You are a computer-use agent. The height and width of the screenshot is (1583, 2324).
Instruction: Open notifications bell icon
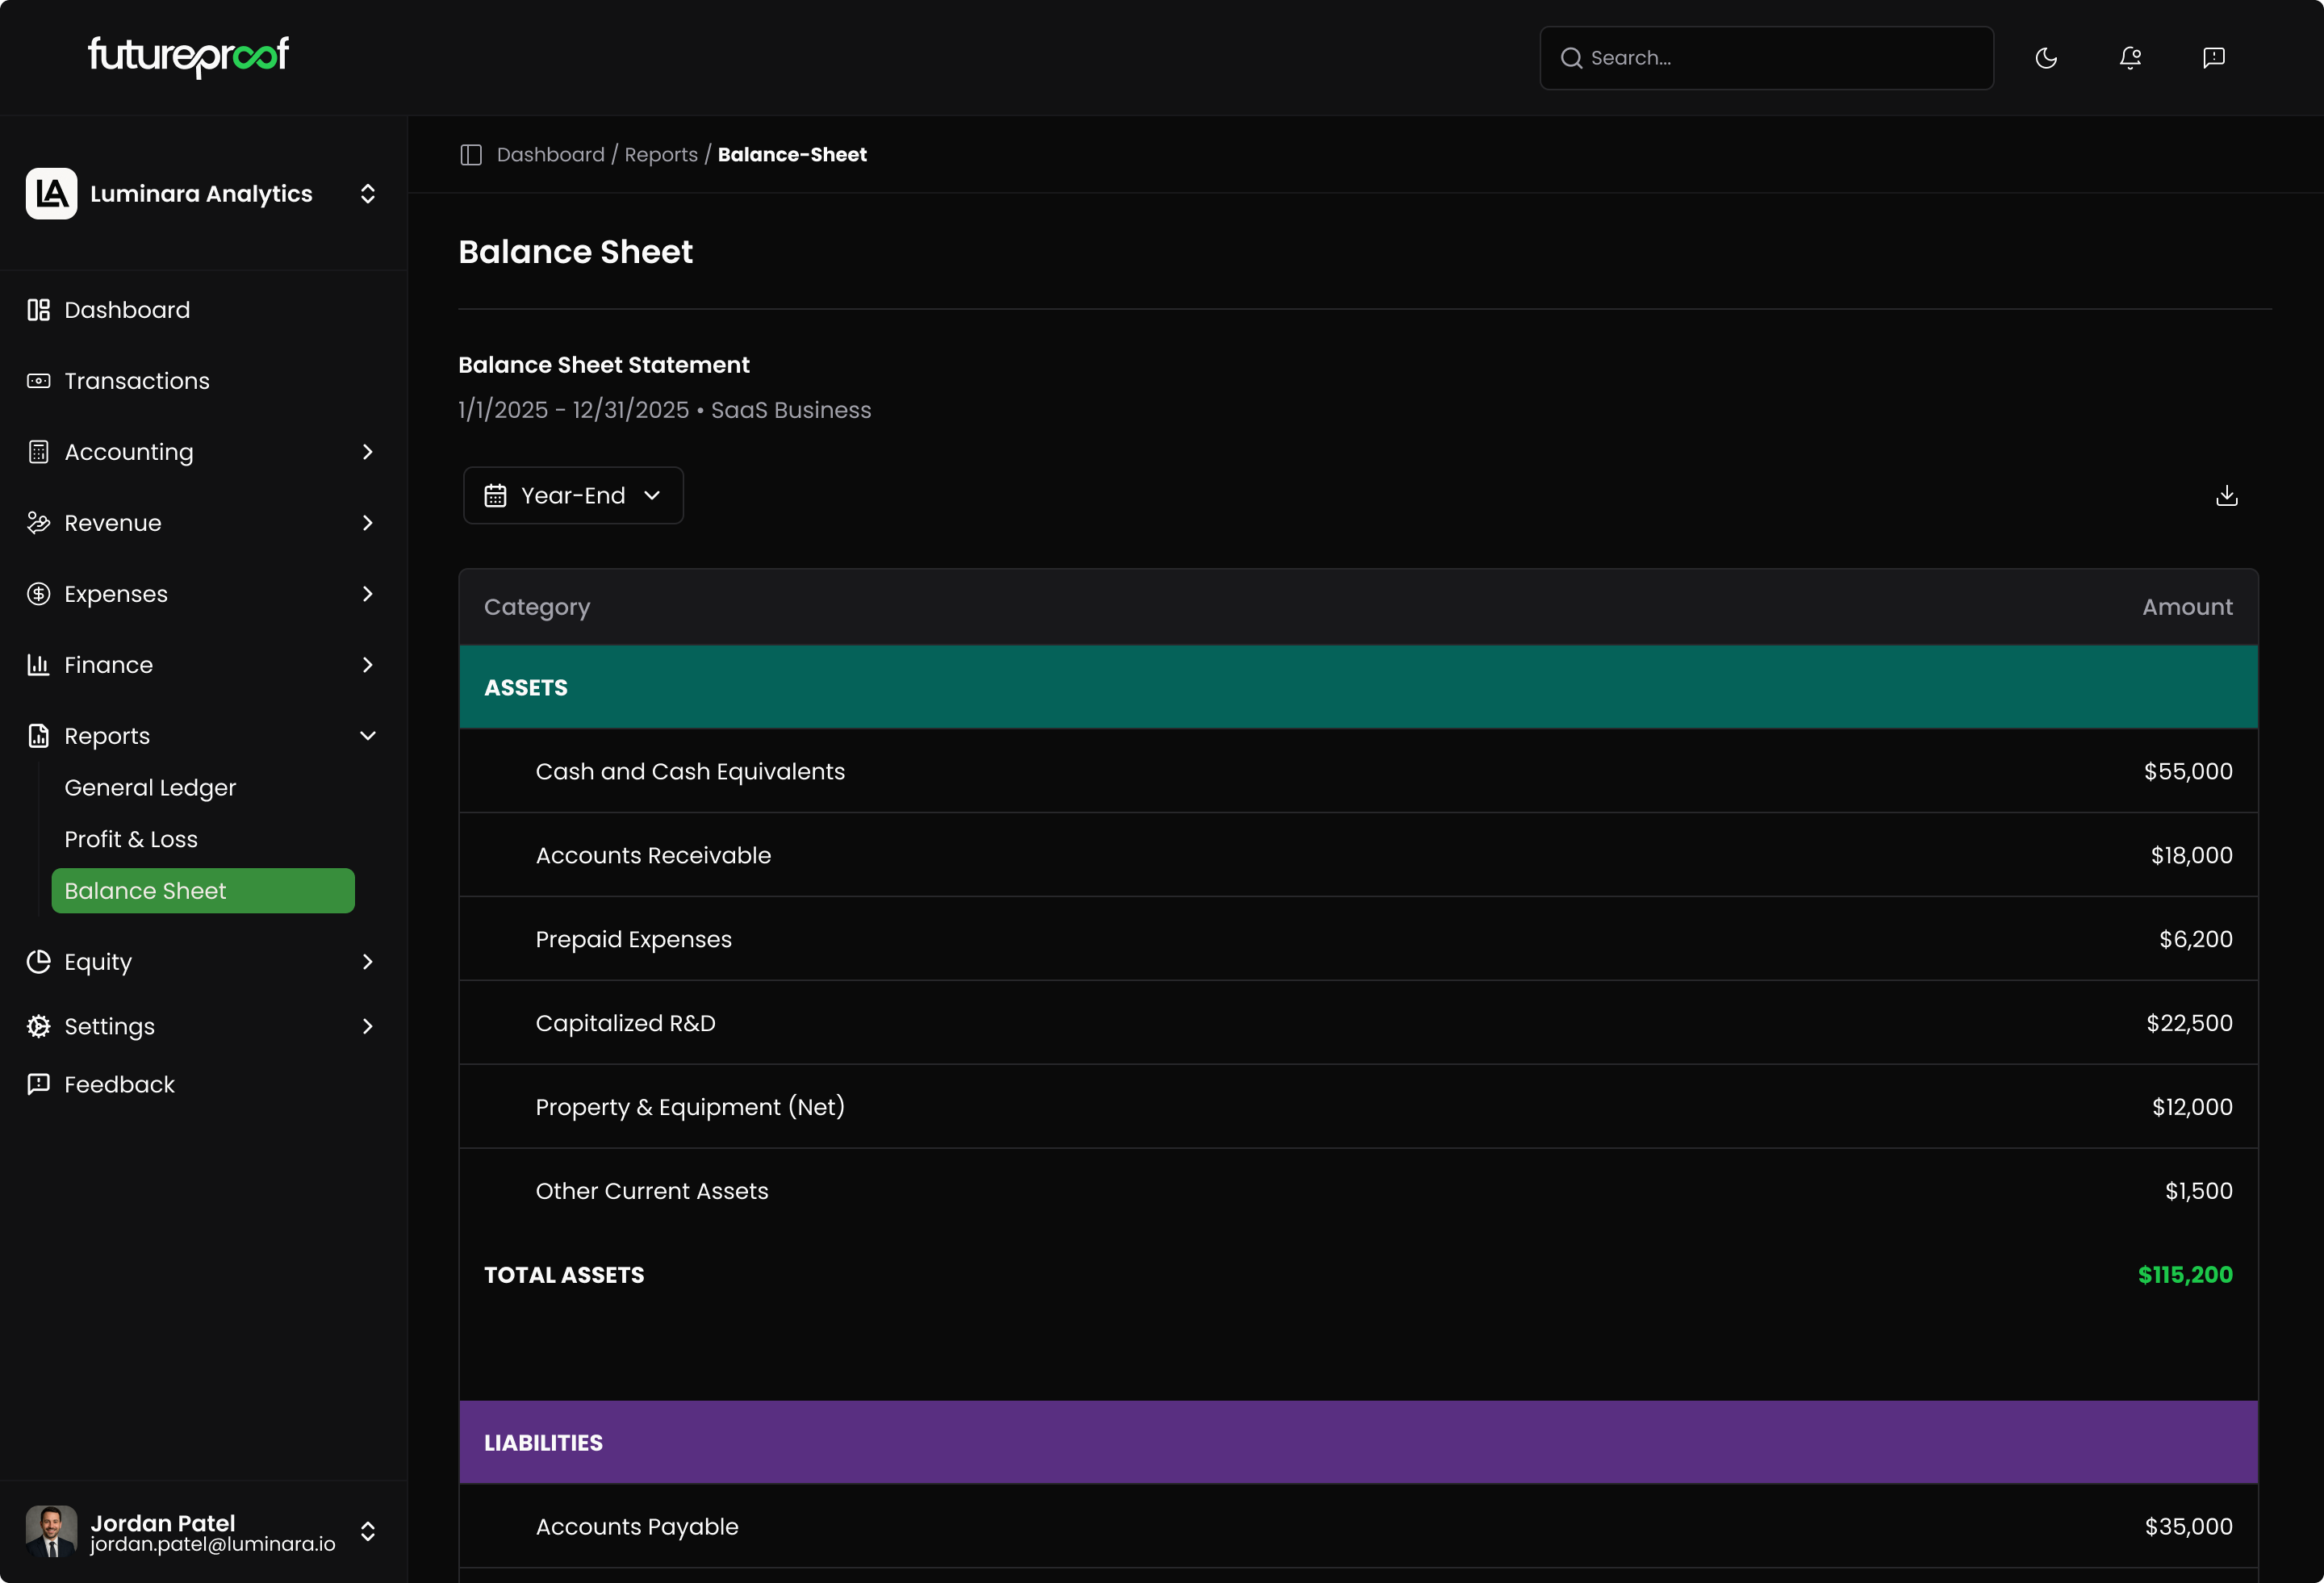pyautogui.click(x=2130, y=58)
